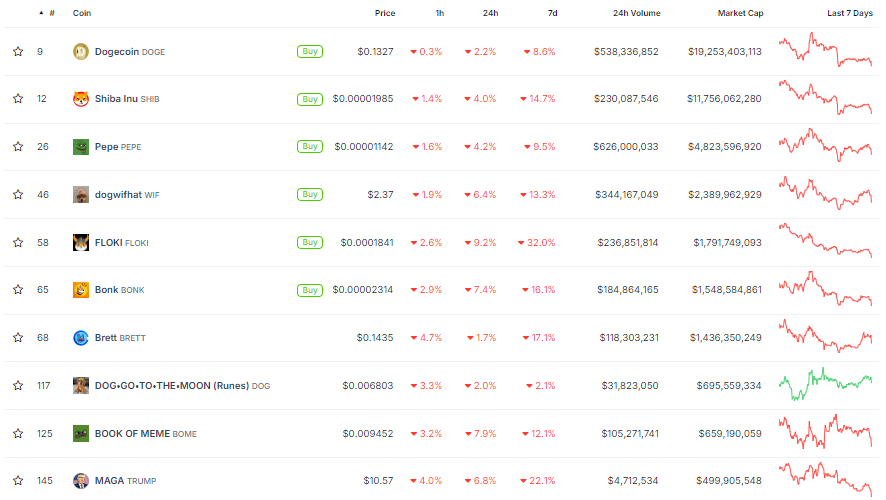Sort by the rank # column
Viewport: 886px width, 500px height.
click(x=50, y=13)
